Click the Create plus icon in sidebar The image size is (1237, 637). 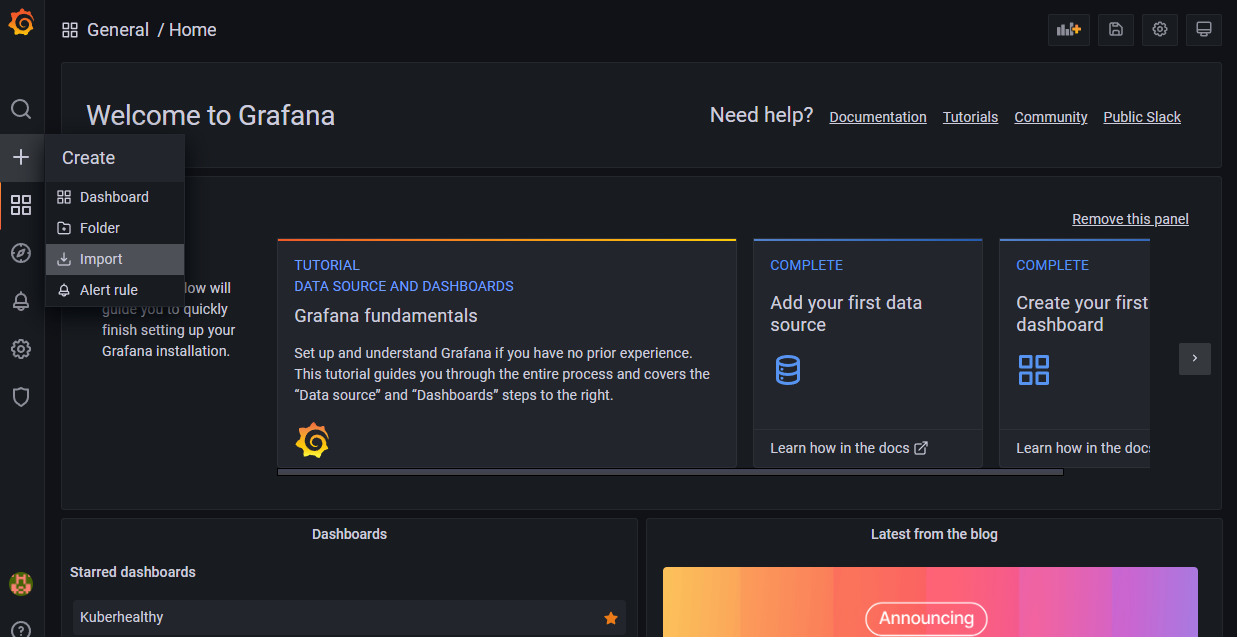point(21,157)
